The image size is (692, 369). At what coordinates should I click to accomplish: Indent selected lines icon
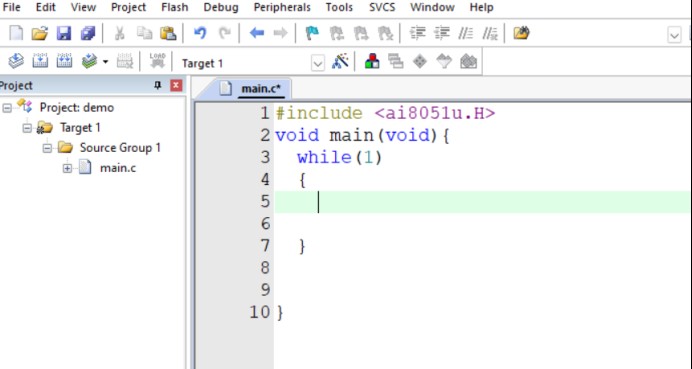(x=417, y=33)
